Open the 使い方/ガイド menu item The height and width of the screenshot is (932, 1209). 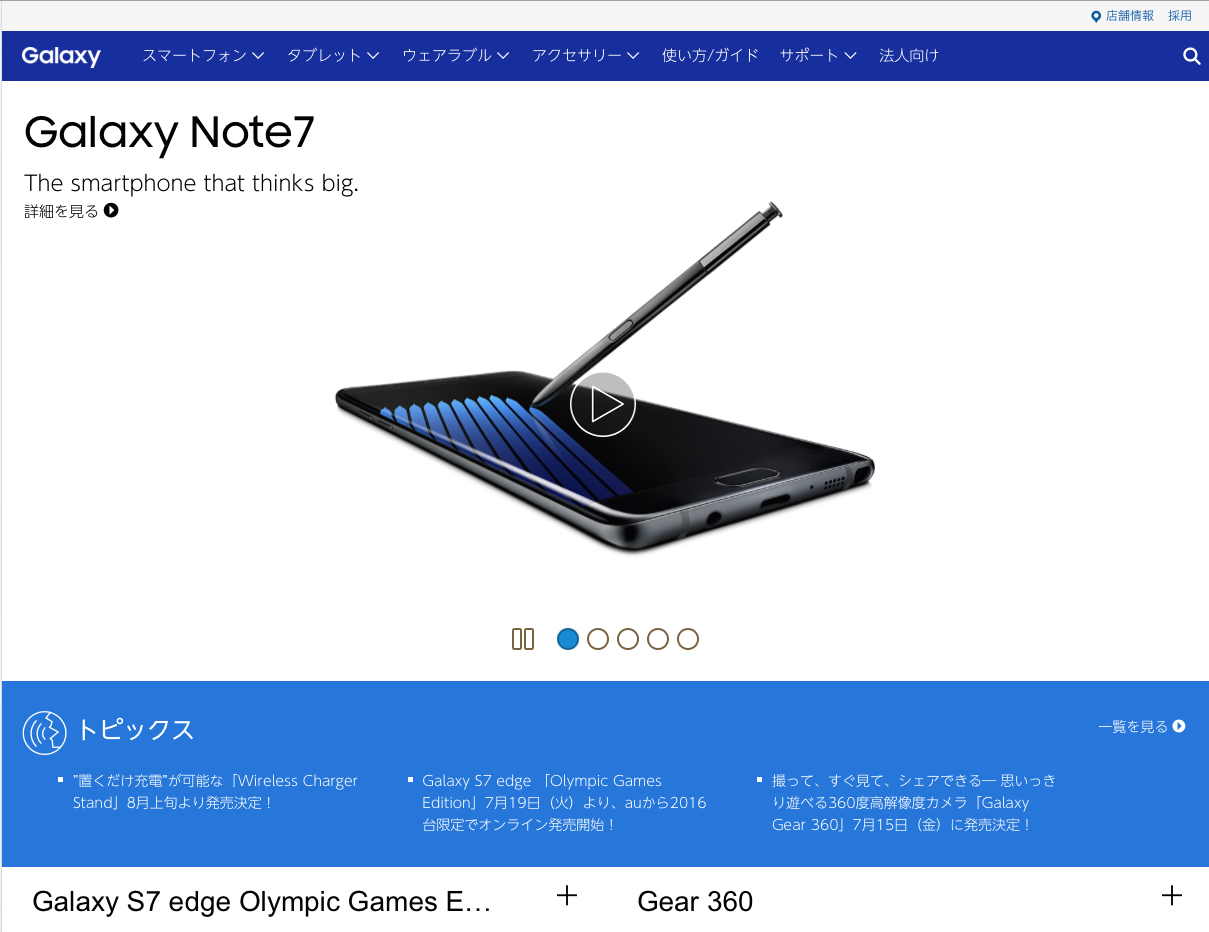coord(710,56)
